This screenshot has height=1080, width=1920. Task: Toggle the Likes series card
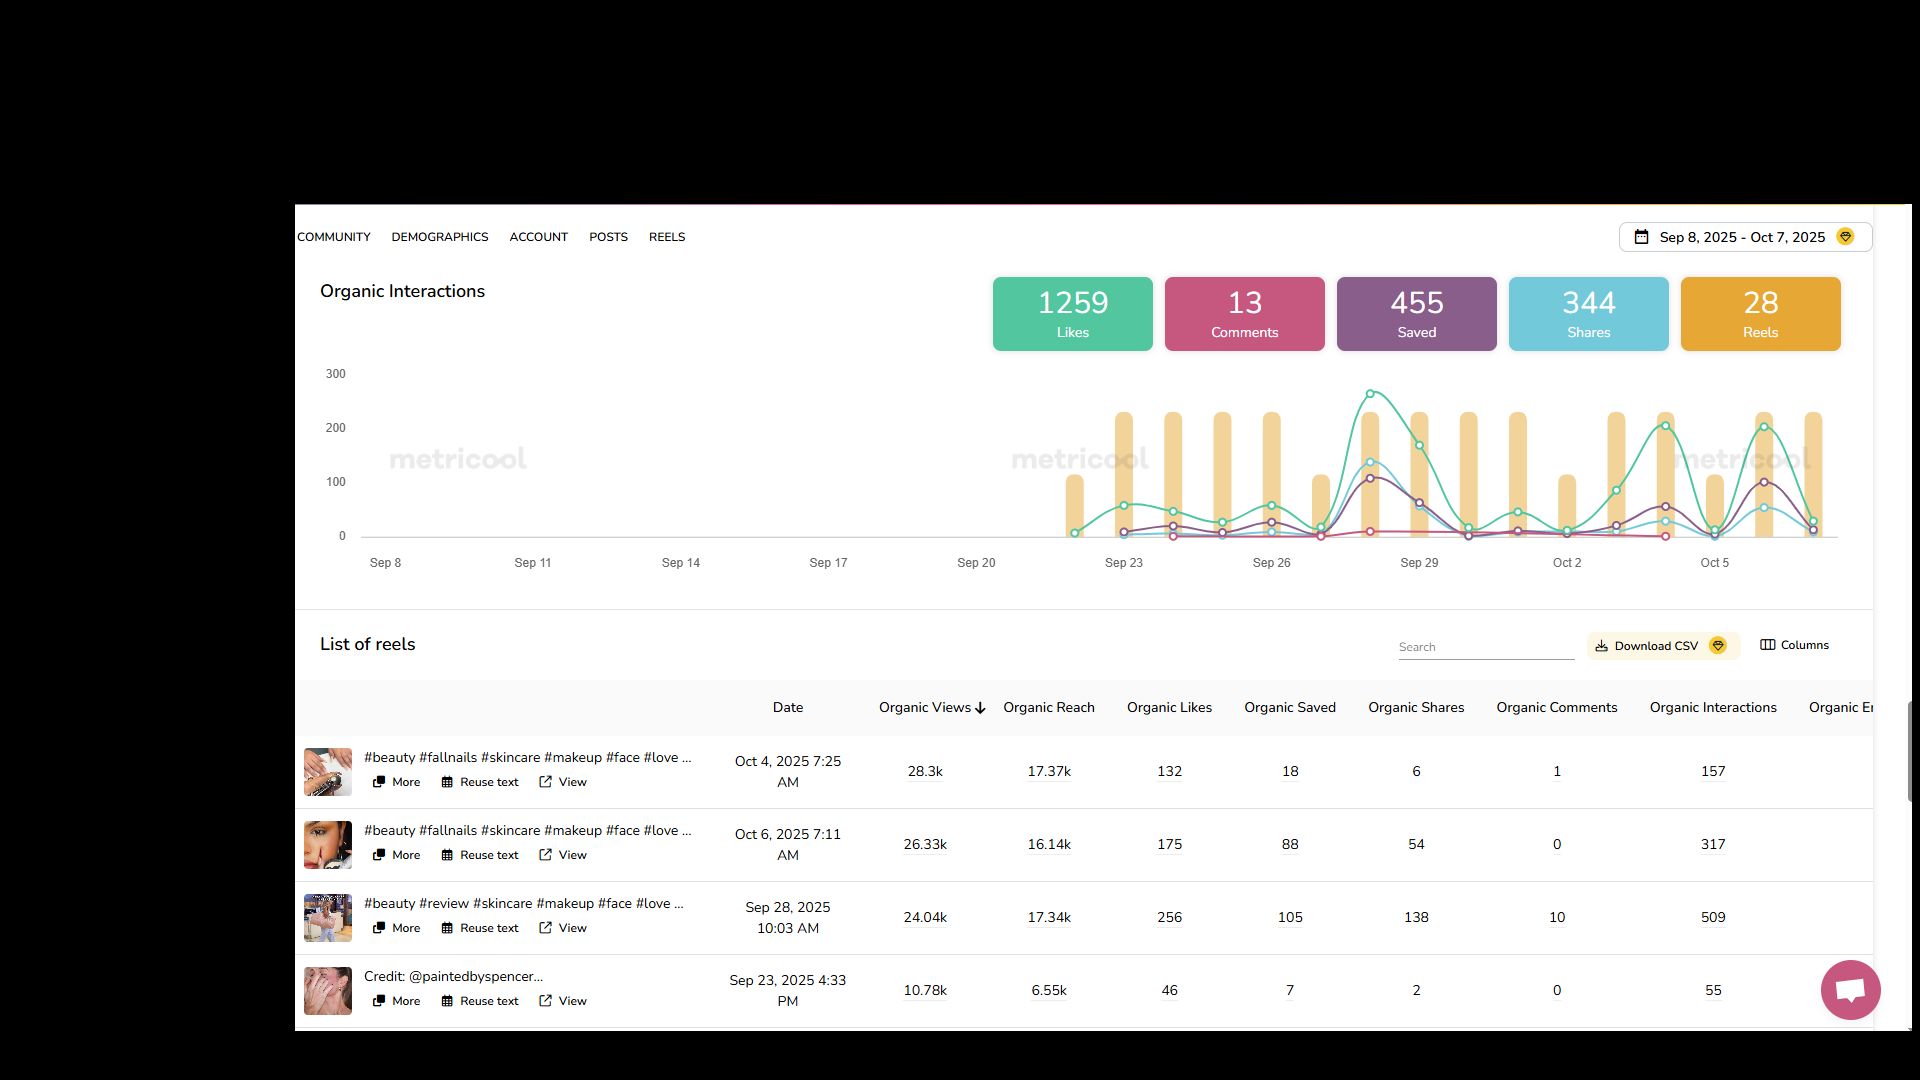1072,314
